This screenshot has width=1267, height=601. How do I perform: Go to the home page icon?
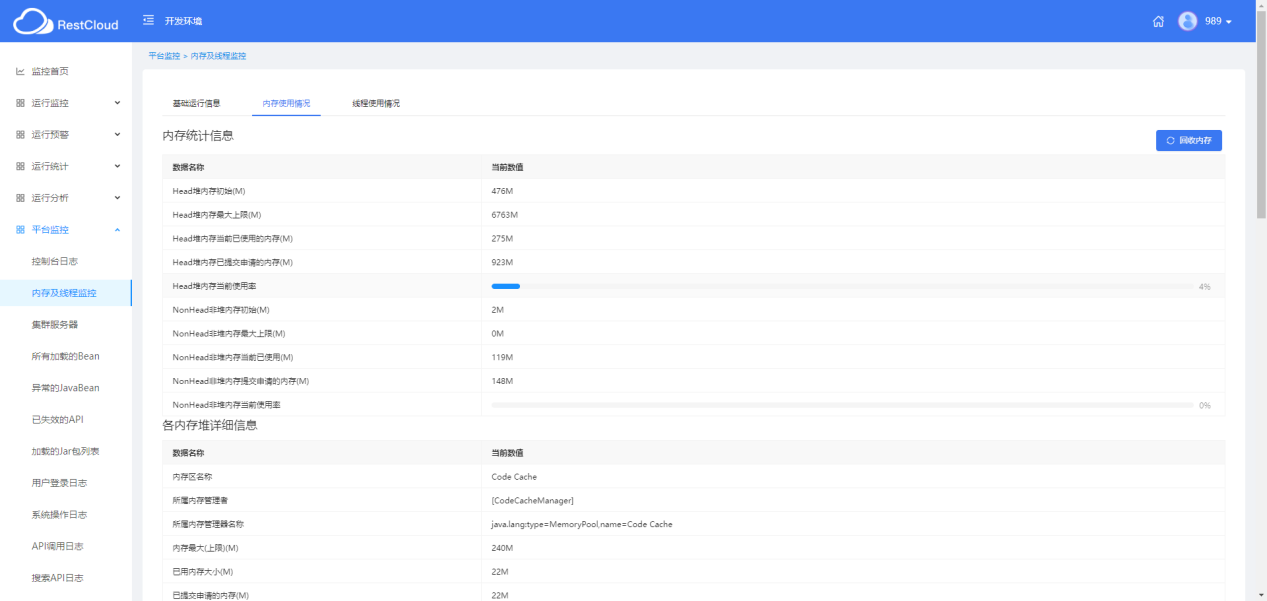[x=1158, y=21]
